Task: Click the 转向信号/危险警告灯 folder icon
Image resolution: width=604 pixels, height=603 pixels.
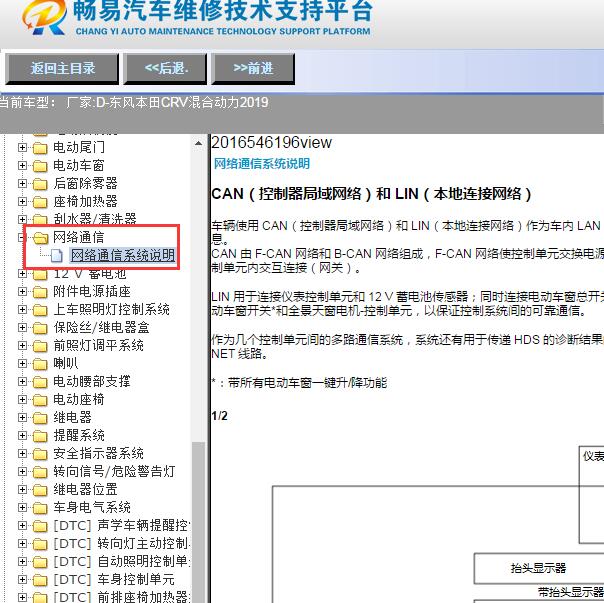Action: tap(40, 472)
